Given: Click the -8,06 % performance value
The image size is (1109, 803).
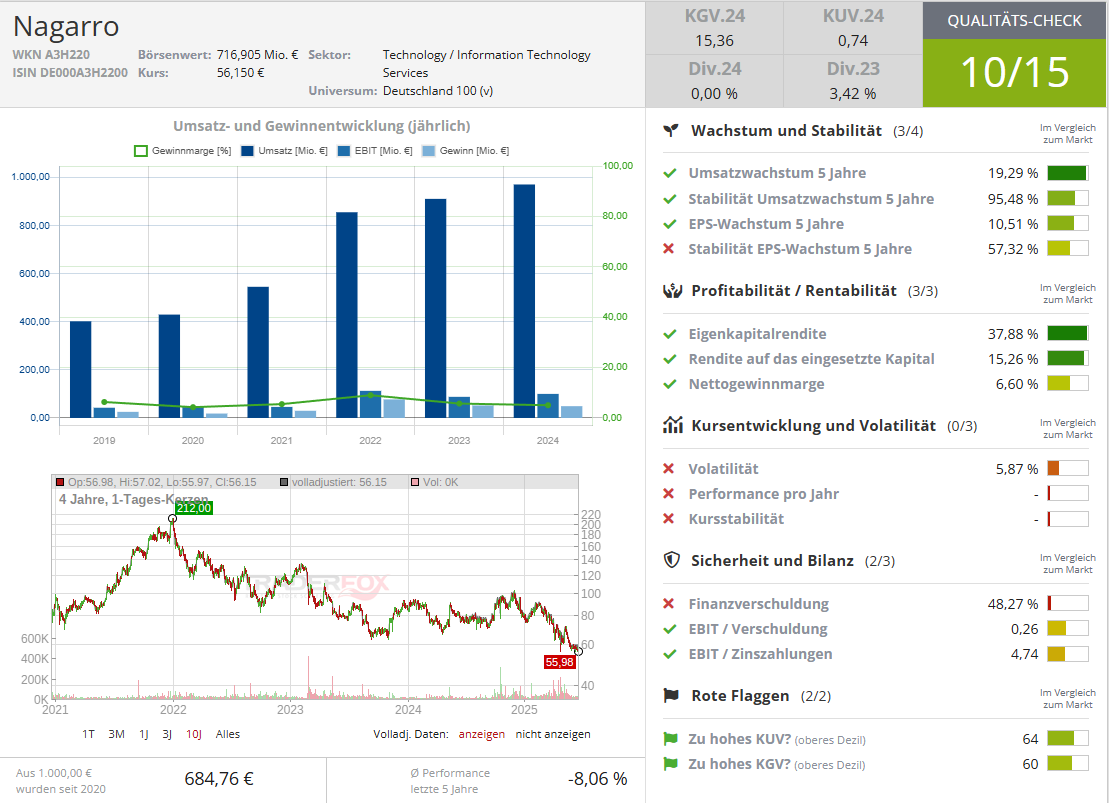Looking at the screenshot, I should pos(598,779).
